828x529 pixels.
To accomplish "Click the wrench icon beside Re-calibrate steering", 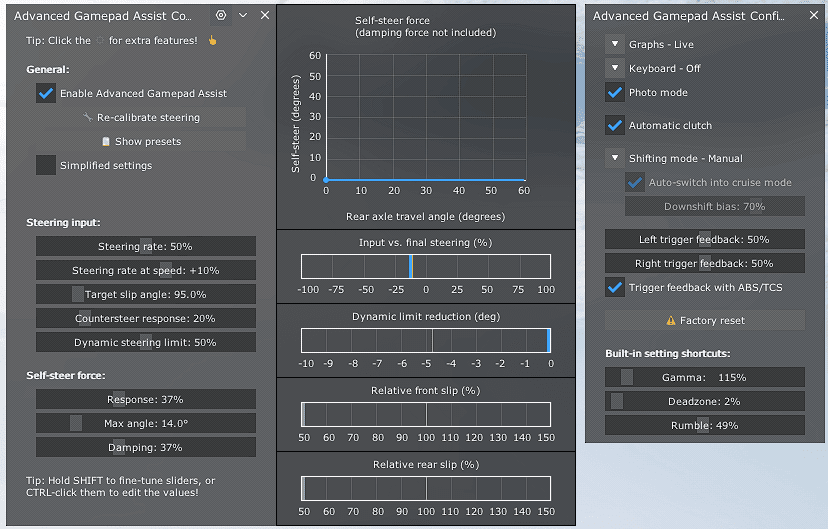I will coord(88,117).
